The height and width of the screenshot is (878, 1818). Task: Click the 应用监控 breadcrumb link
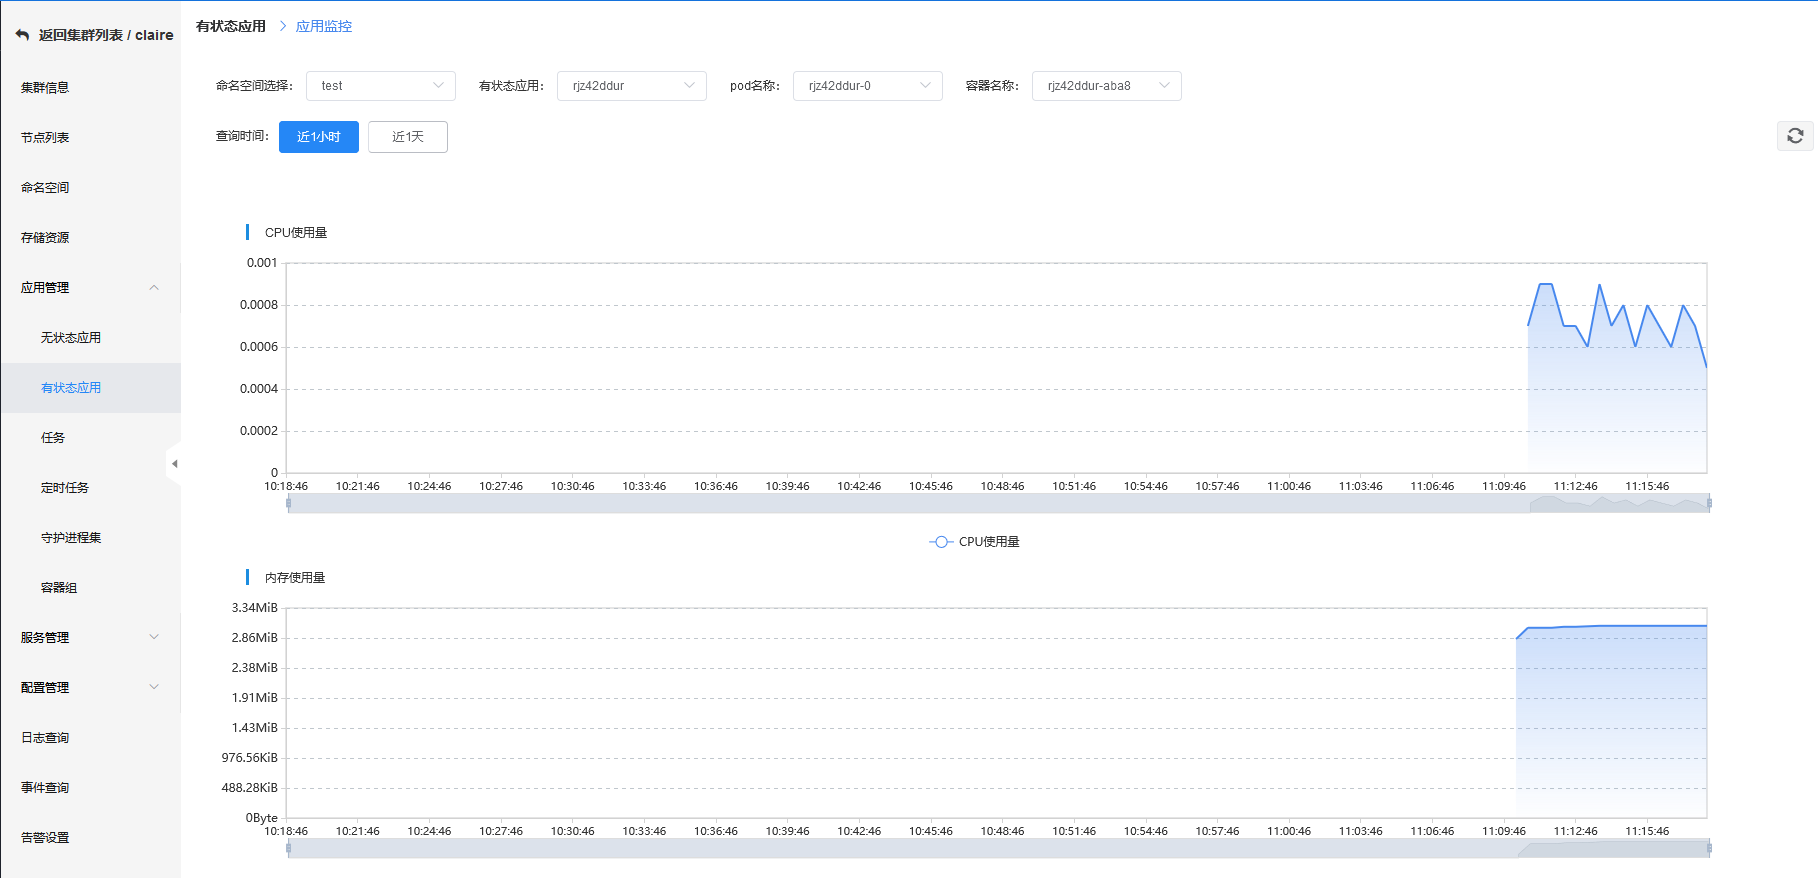pyautogui.click(x=324, y=26)
